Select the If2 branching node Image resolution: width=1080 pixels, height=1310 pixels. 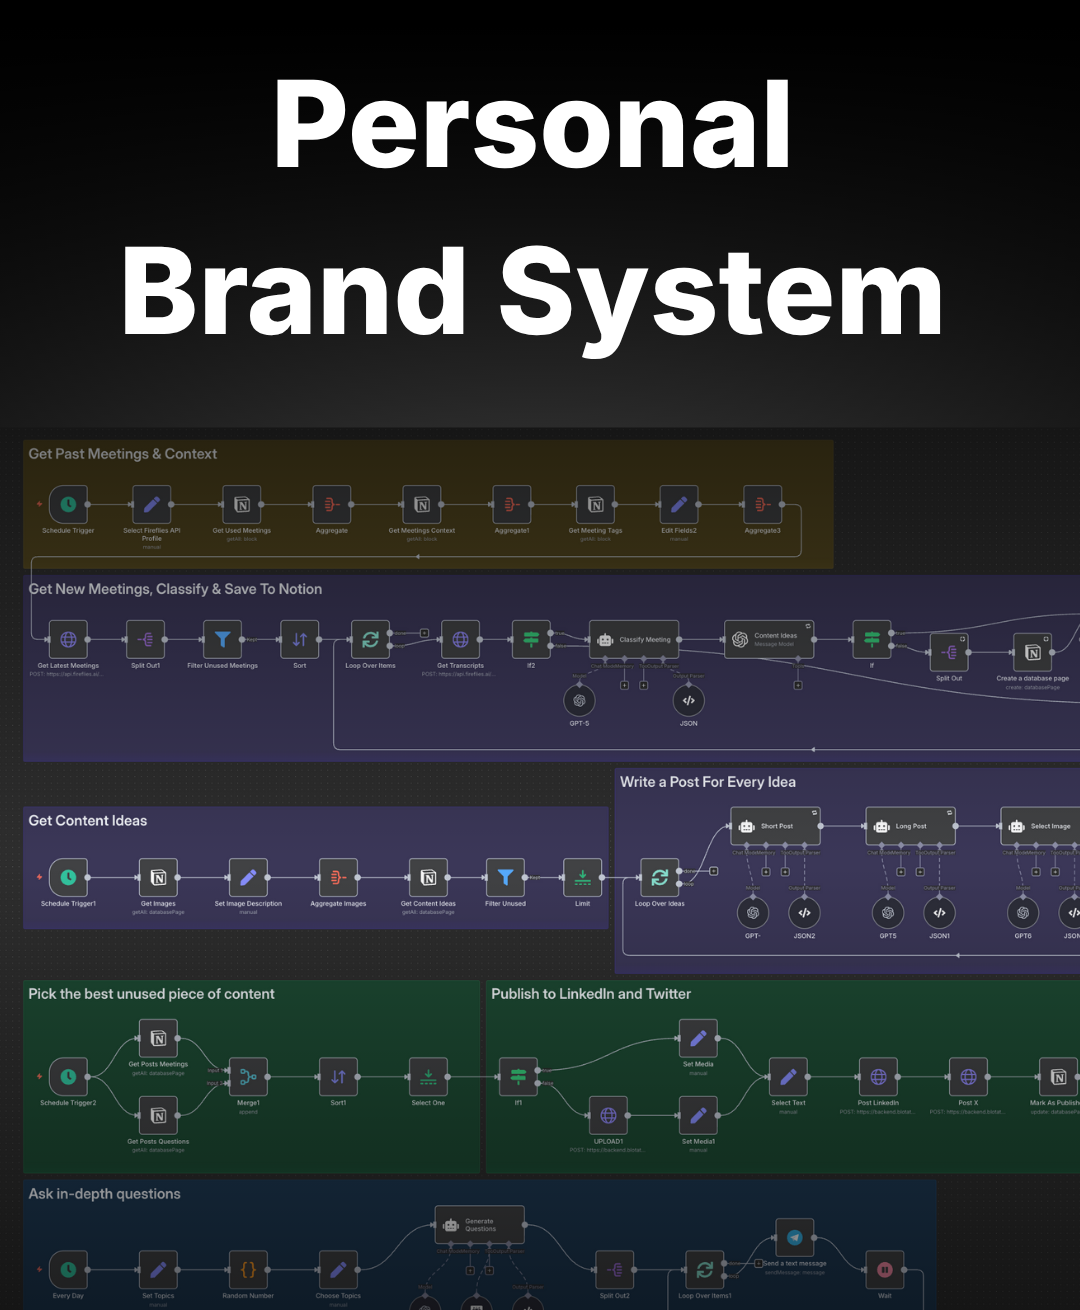click(531, 639)
